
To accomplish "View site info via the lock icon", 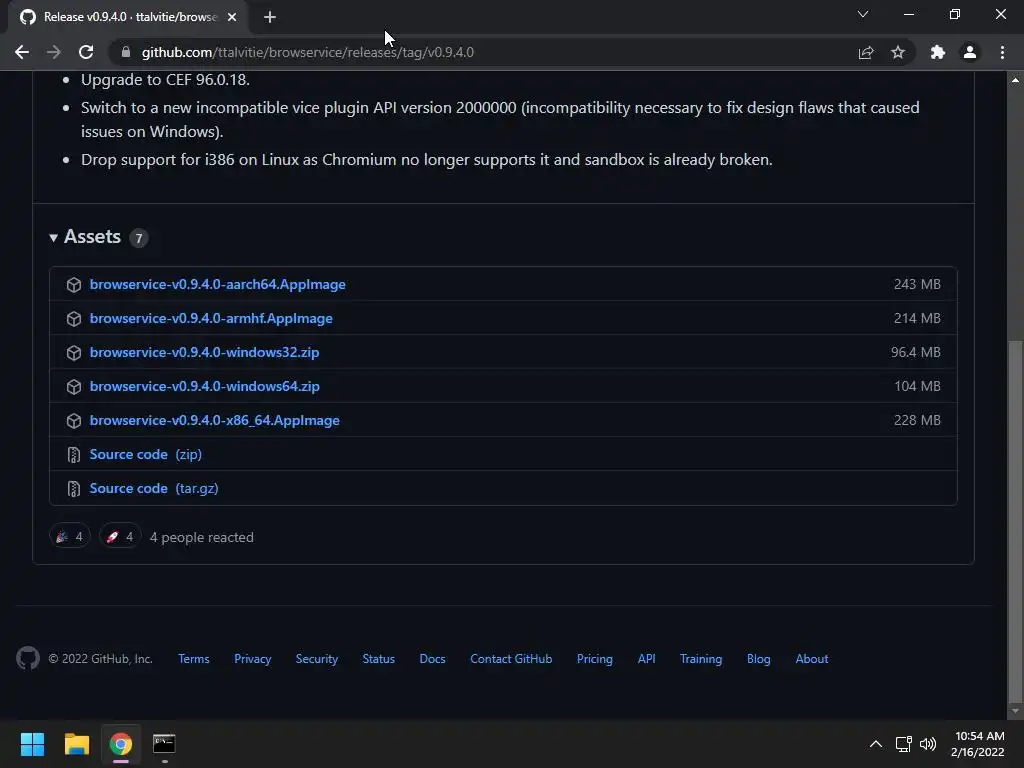I will pyautogui.click(x=126, y=52).
